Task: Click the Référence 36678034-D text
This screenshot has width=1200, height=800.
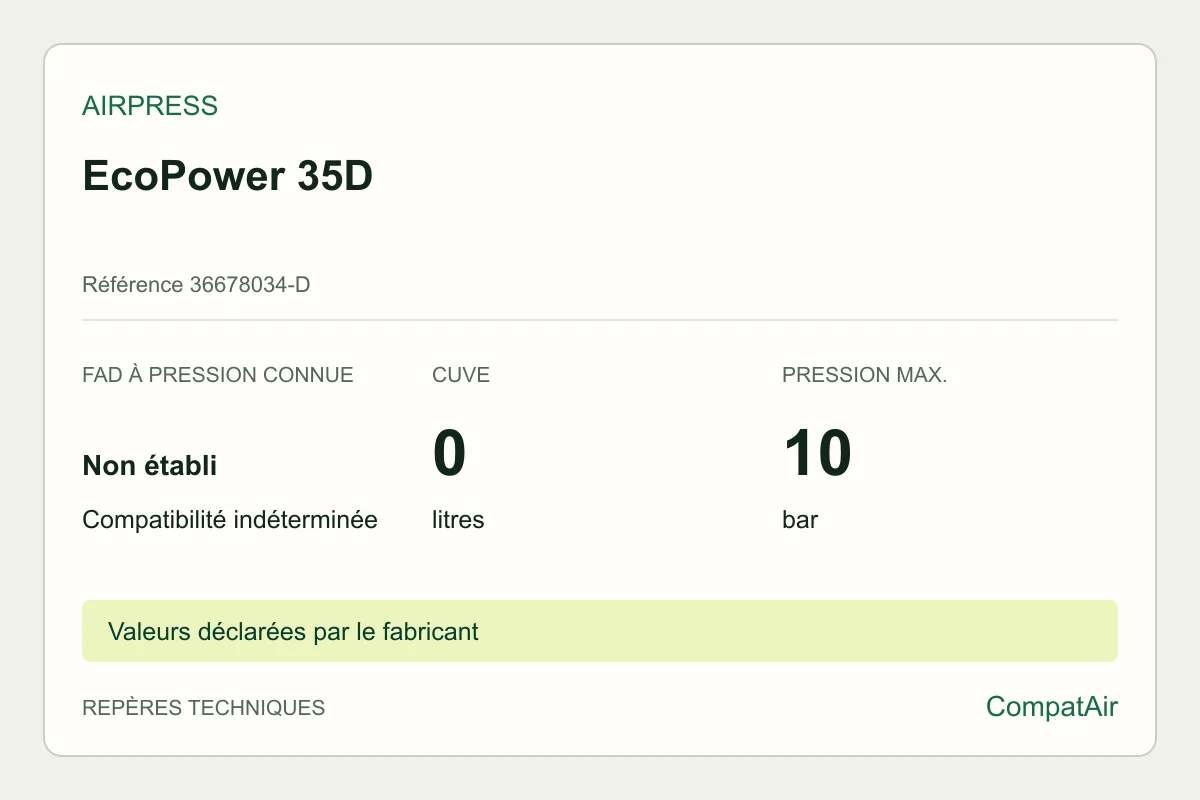Action: [x=196, y=285]
